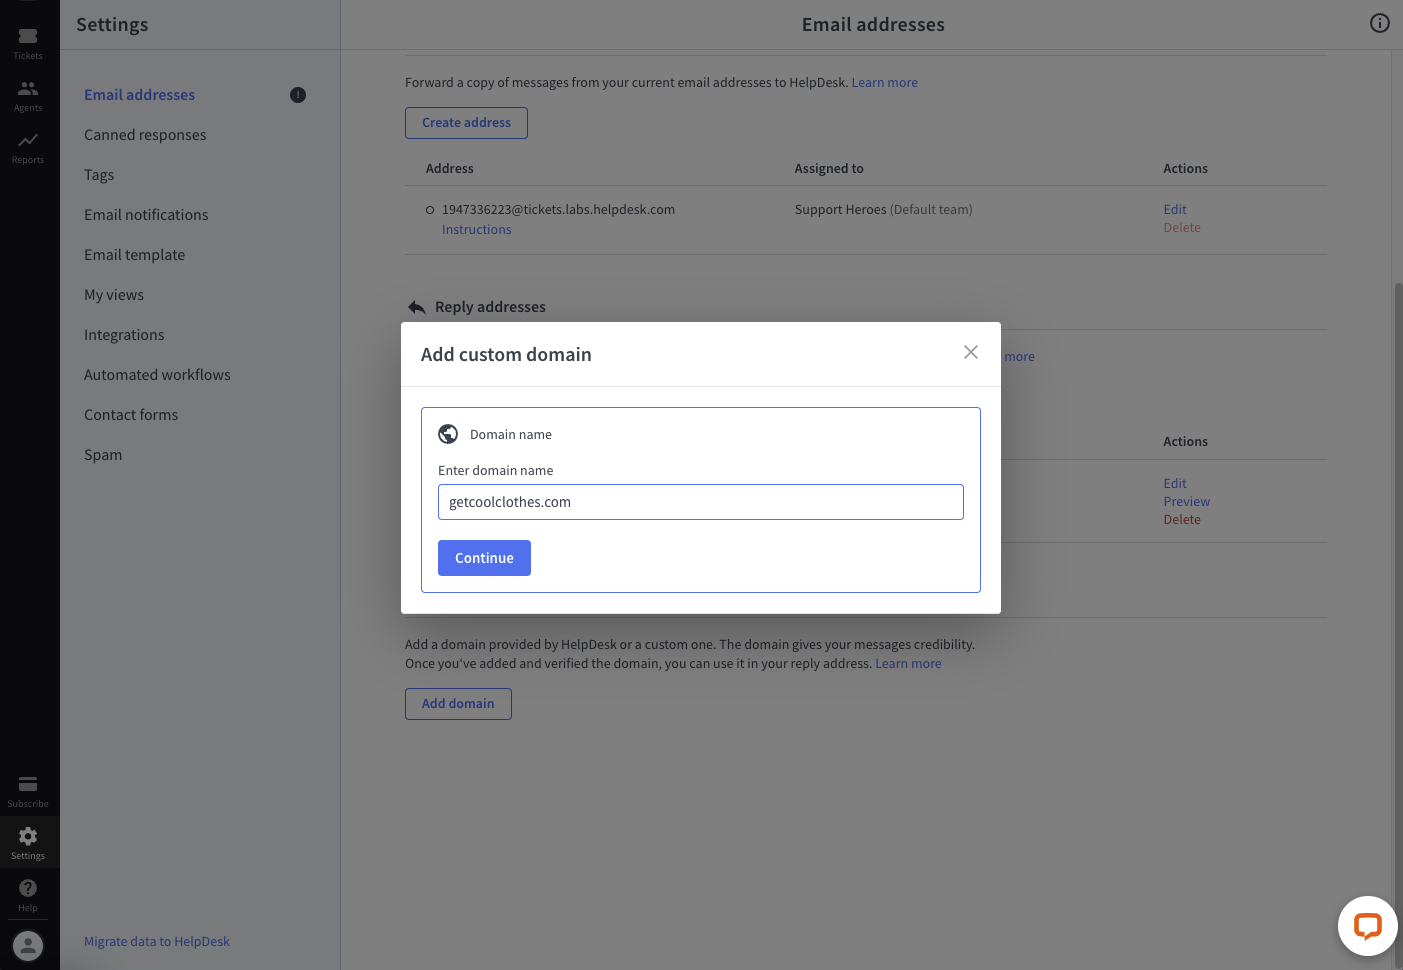Screen dimensions: 1403x970
Task: Open the Tickets section icon
Action: pos(27,37)
